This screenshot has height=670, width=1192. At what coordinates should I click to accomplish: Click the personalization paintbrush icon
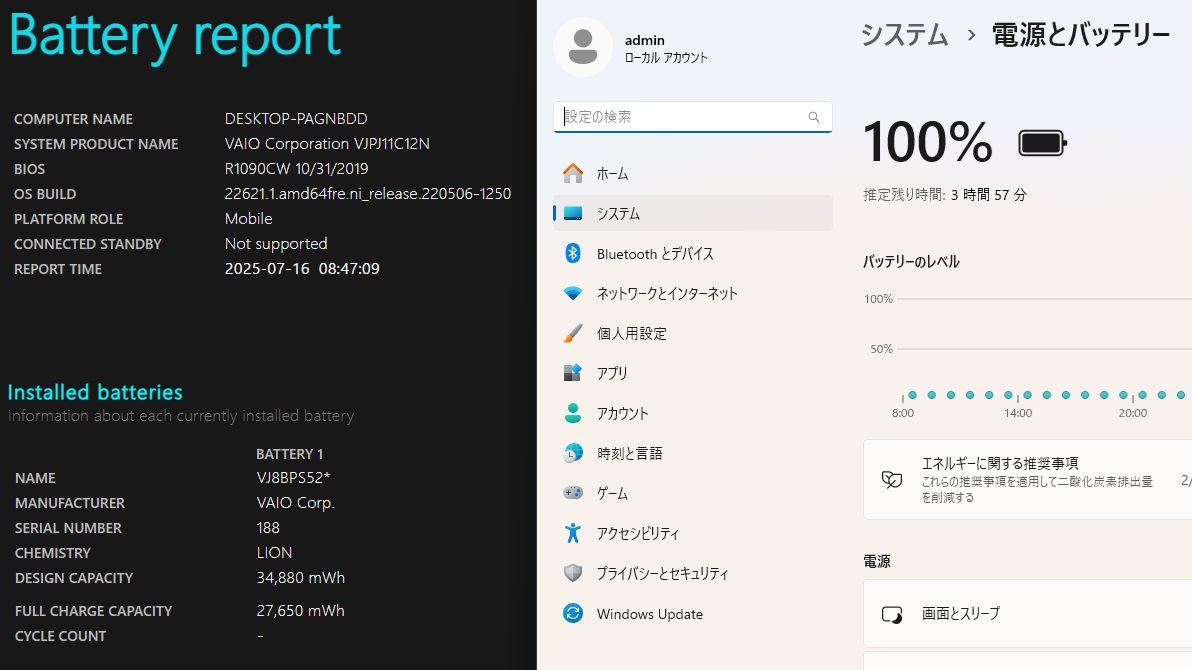572,333
